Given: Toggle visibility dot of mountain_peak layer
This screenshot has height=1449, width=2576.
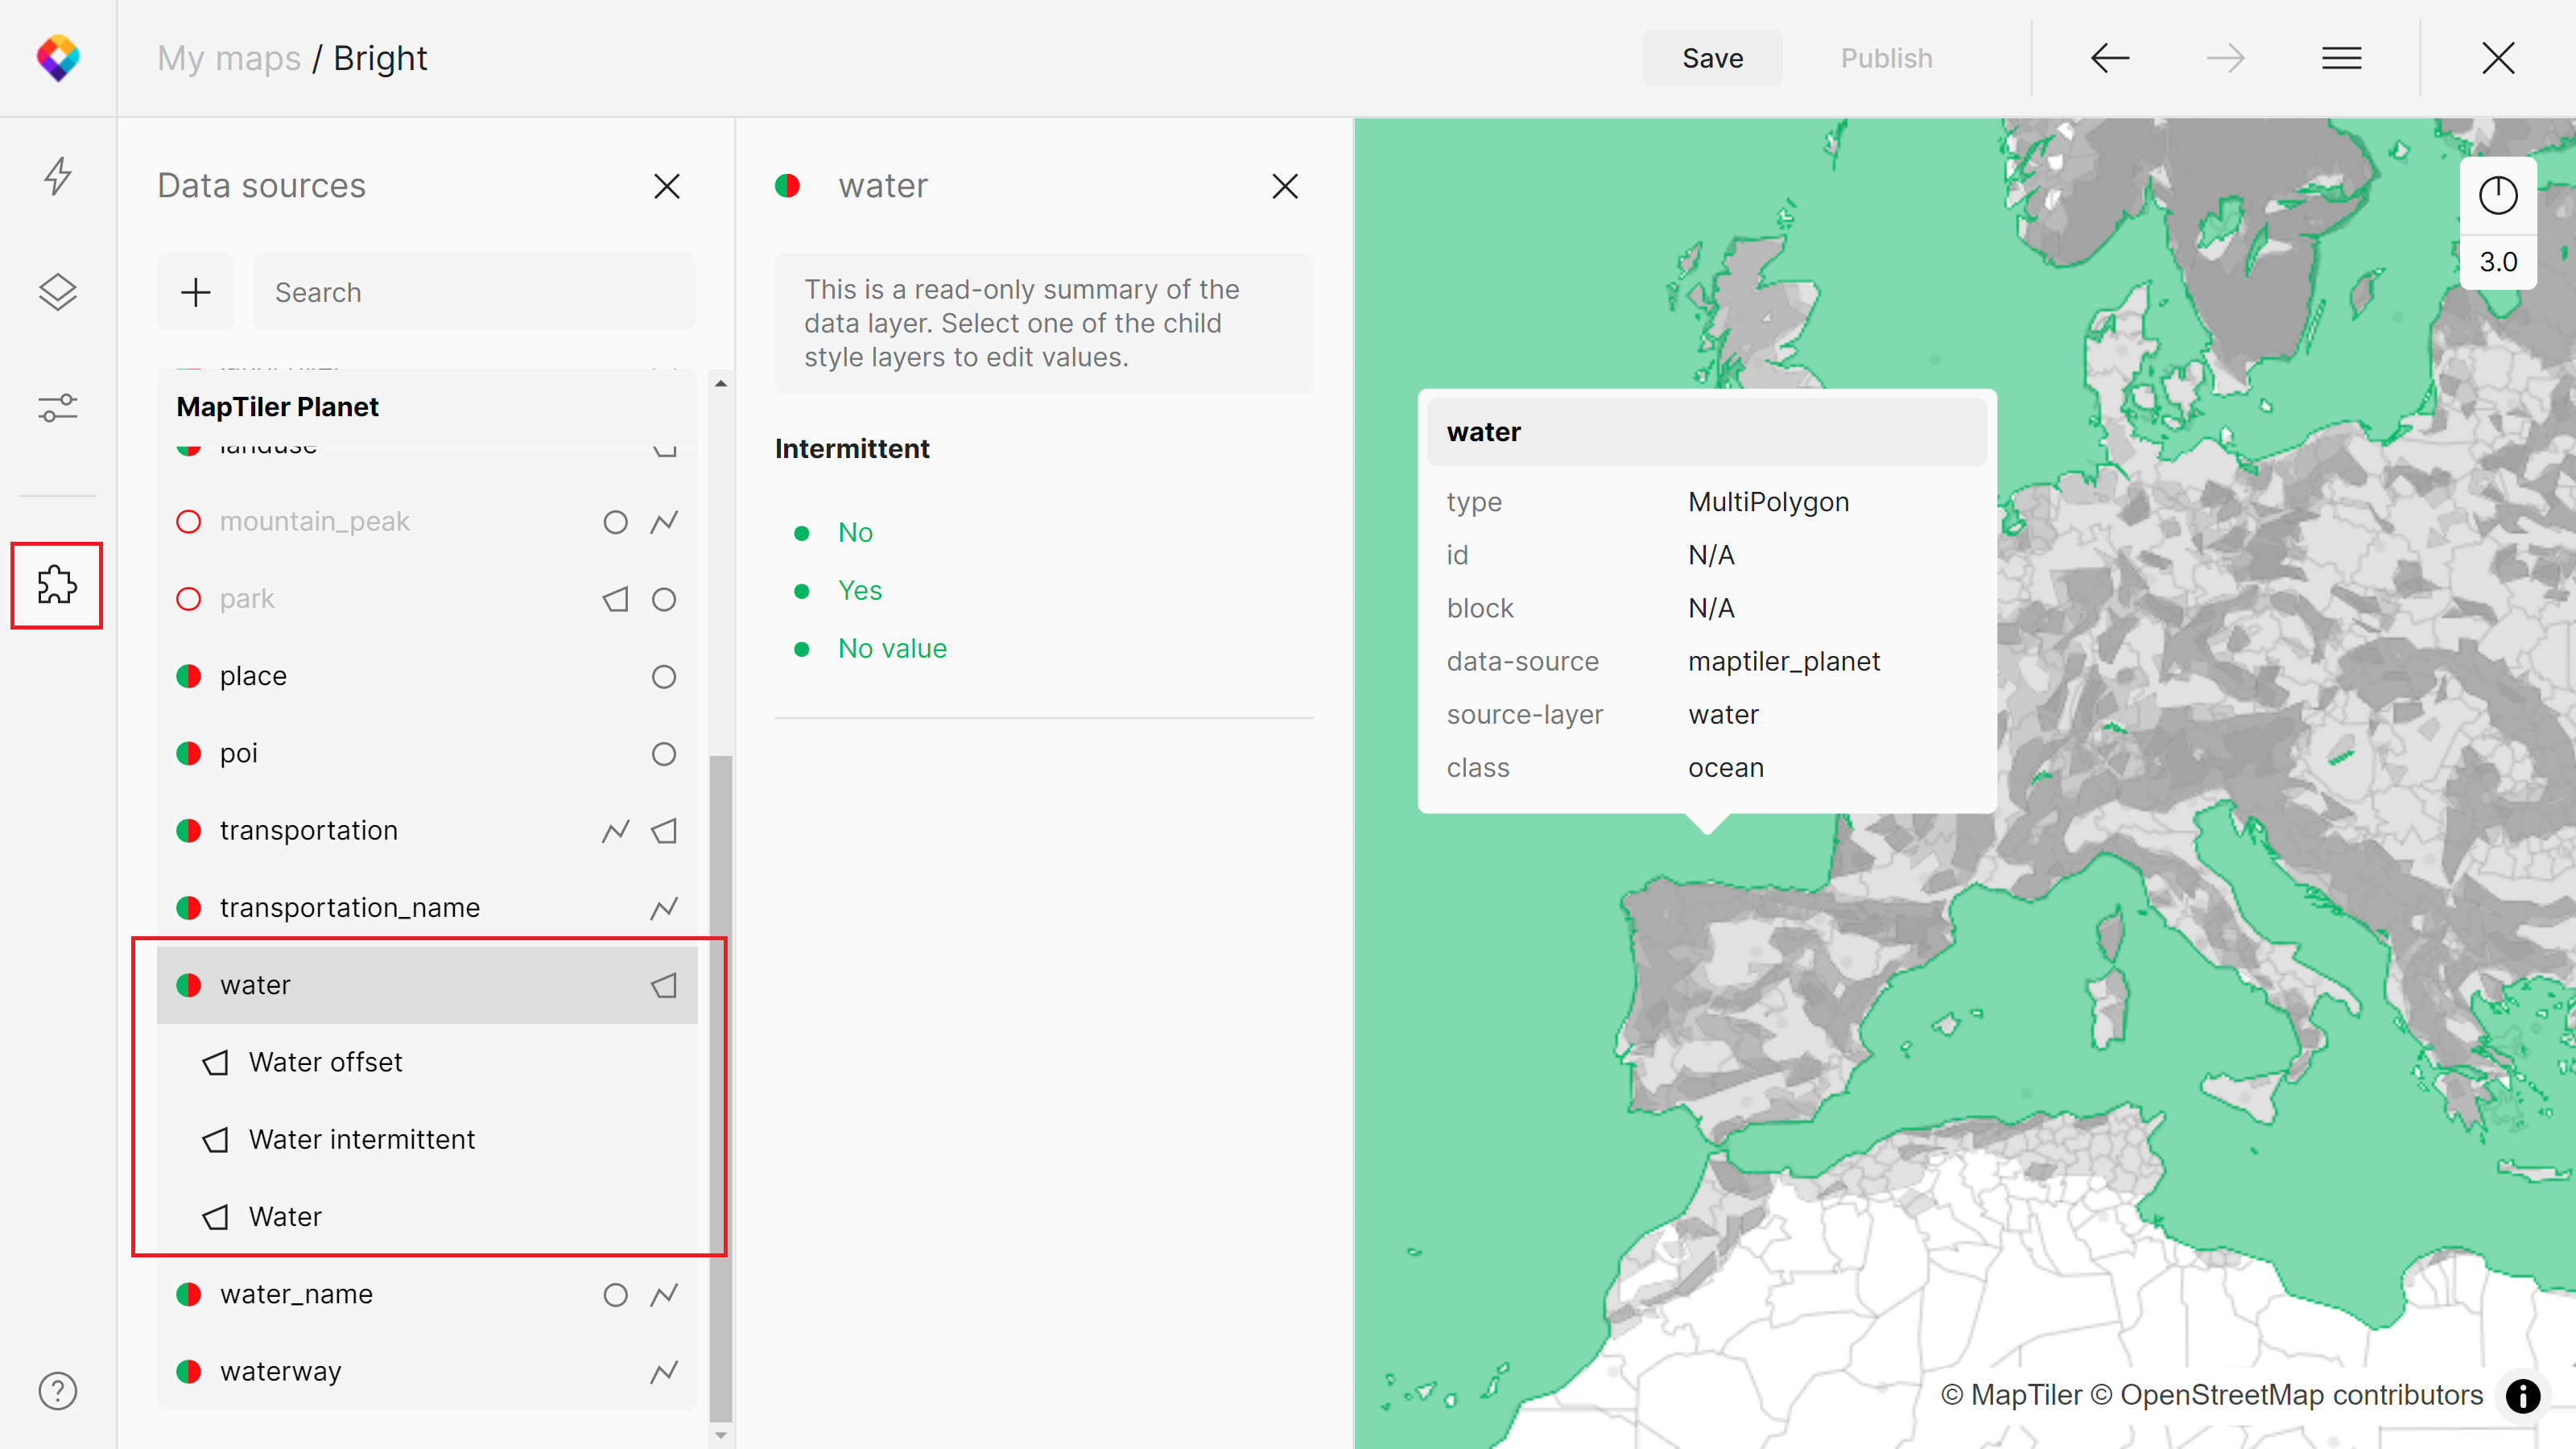Looking at the screenshot, I should (x=189, y=522).
